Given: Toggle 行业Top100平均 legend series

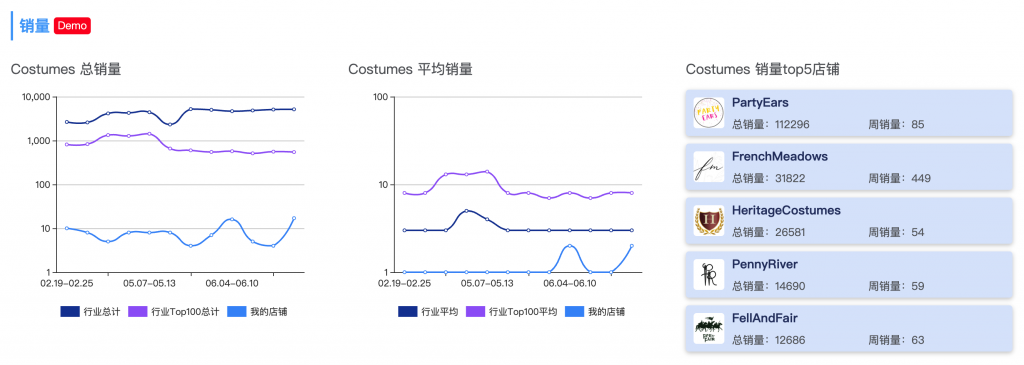Looking at the screenshot, I should [x=511, y=312].
